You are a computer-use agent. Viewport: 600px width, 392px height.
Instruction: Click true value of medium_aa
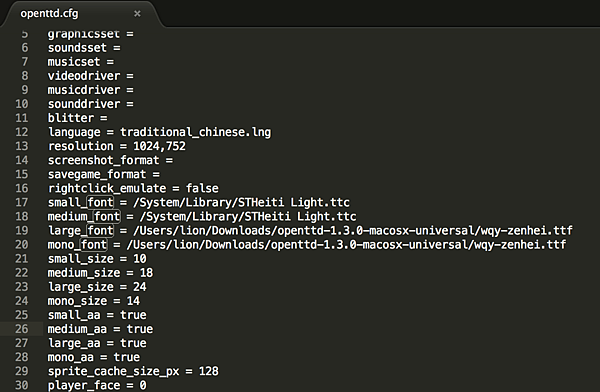click(x=140, y=329)
